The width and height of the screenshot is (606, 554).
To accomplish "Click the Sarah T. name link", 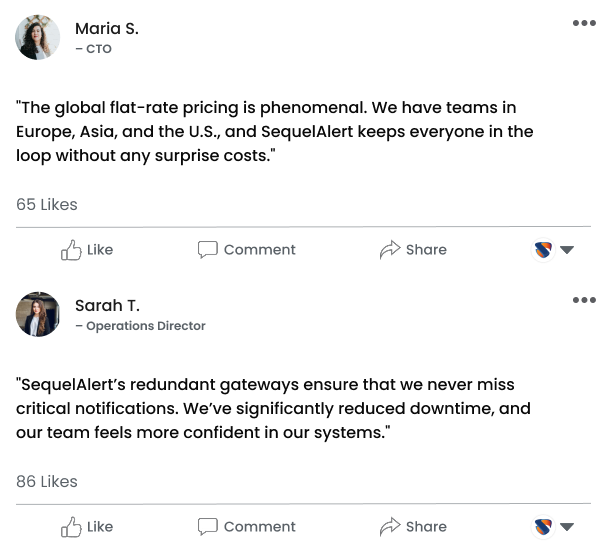I will 107,306.
